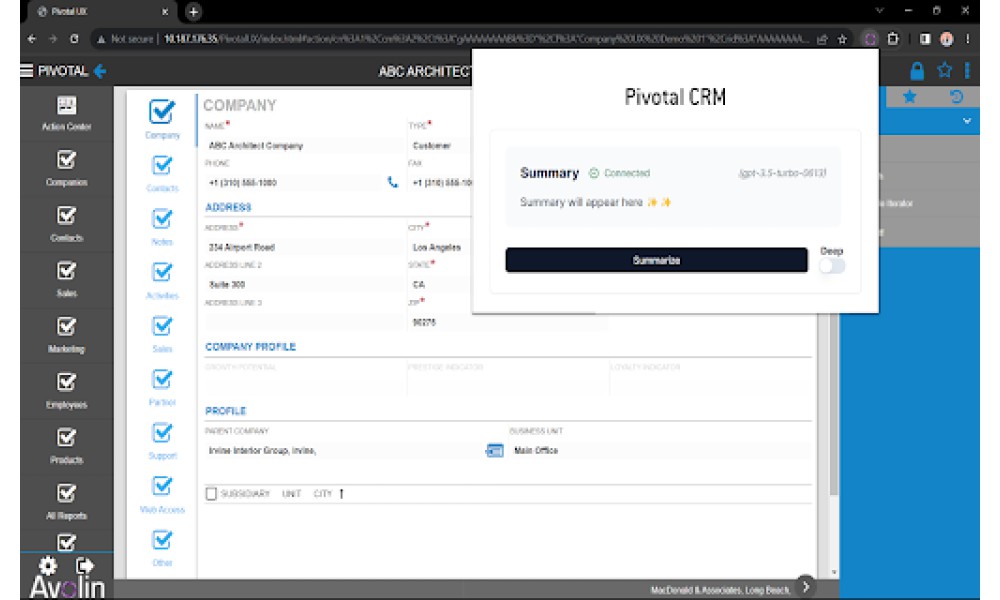Click the browser bookmark star icon

[842, 39]
